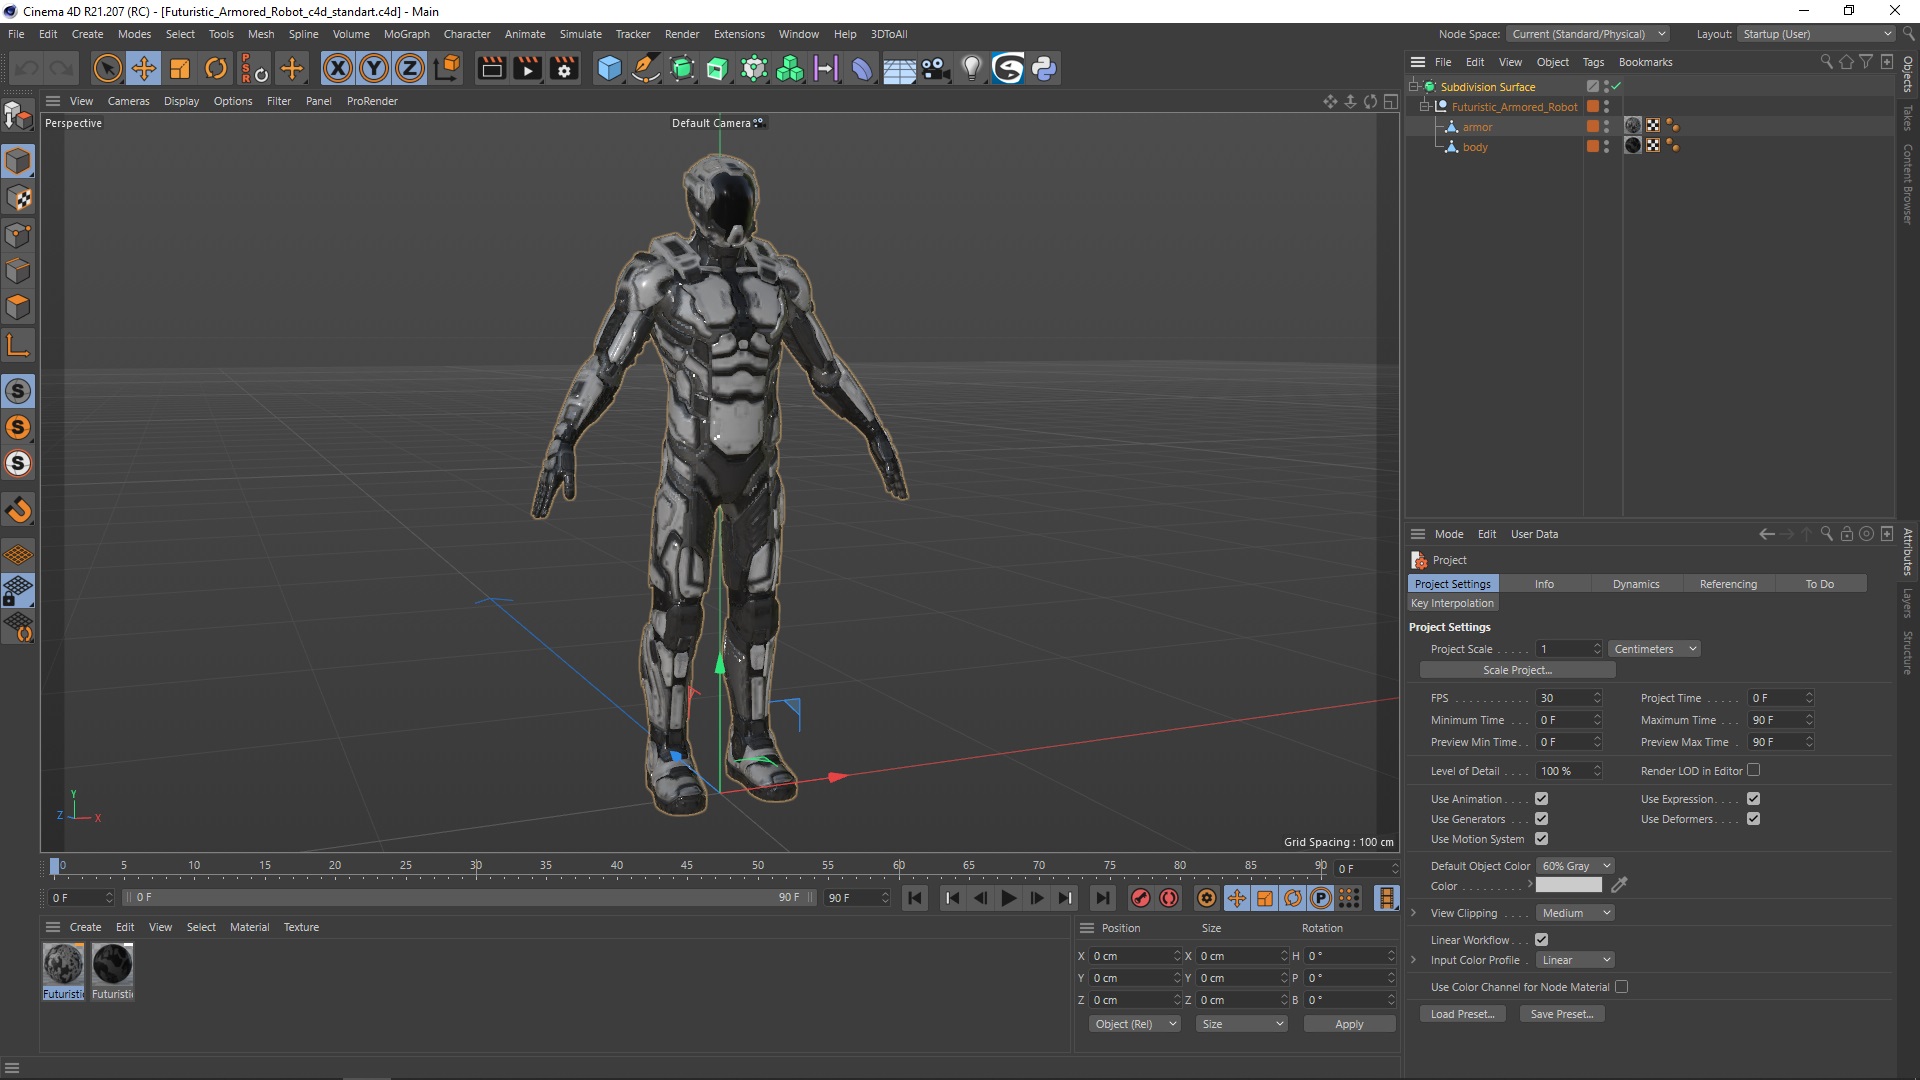Go to end of animation

1102,898
